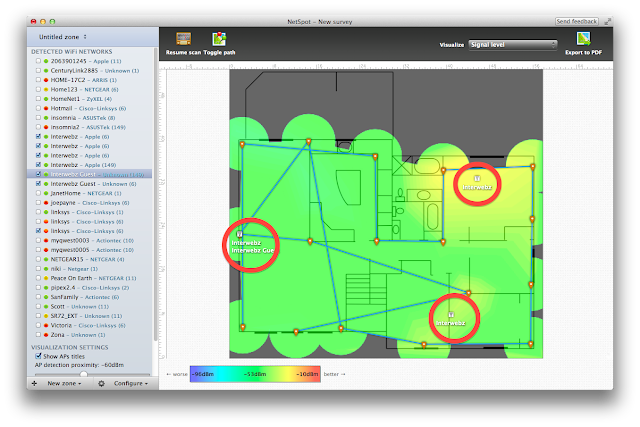This screenshot has height=427, width=640.
Task: Click the -96dBm end of the legend
Action: coord(203,374)
